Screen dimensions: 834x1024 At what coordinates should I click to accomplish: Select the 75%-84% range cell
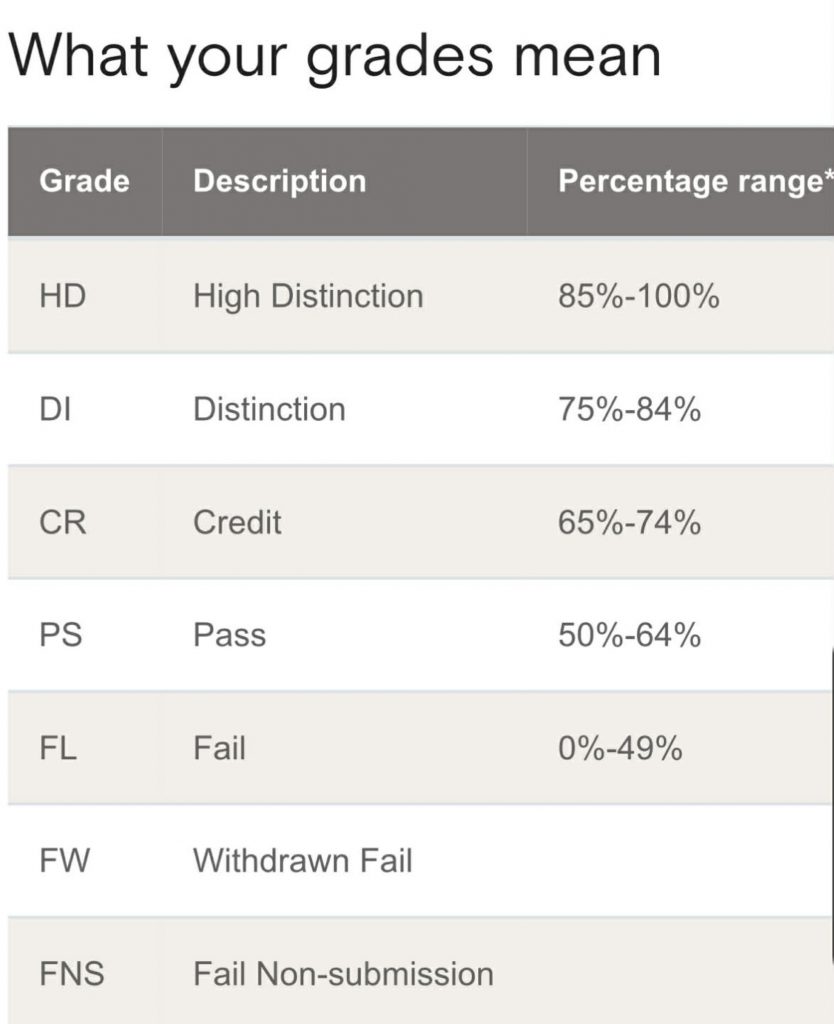tap(629, 409)
